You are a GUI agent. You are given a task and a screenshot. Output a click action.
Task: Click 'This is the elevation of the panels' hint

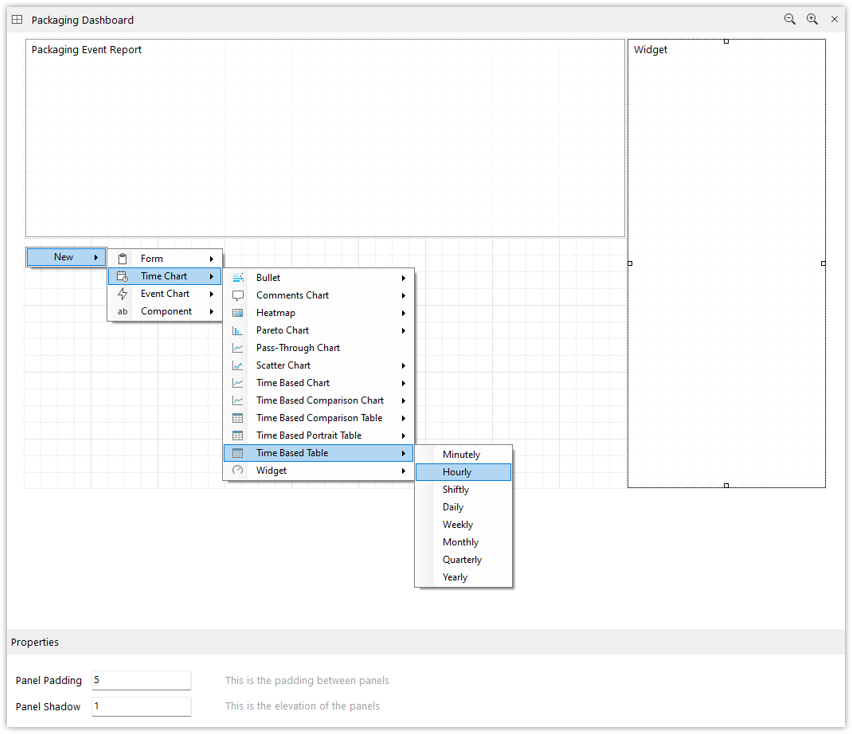(302, 706)
